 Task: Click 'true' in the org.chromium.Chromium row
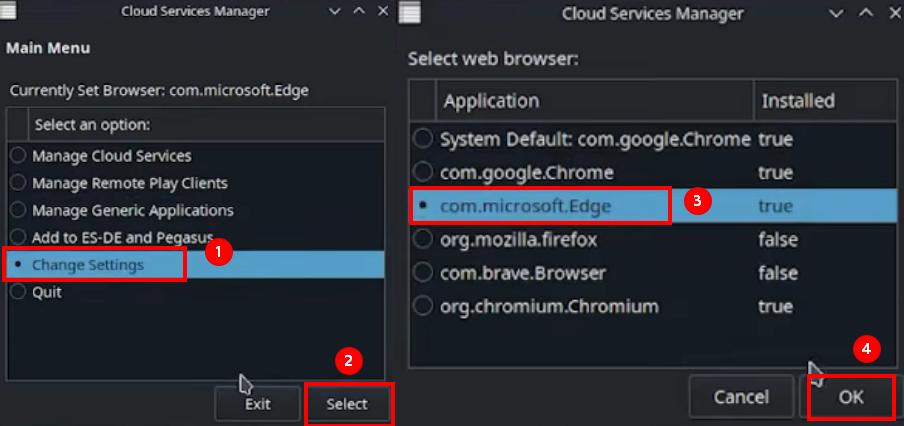pyautogui.click(x=775, y=306)
